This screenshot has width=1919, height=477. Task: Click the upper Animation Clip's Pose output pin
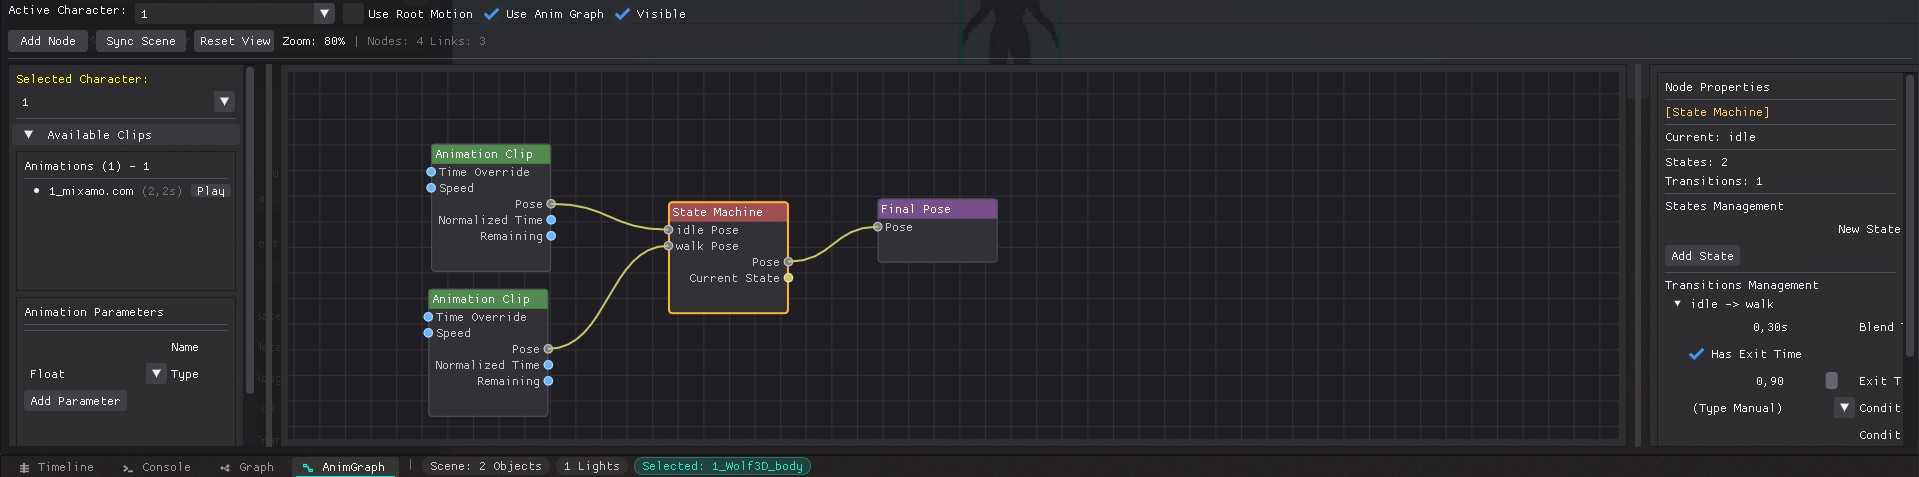pos(551,204)
